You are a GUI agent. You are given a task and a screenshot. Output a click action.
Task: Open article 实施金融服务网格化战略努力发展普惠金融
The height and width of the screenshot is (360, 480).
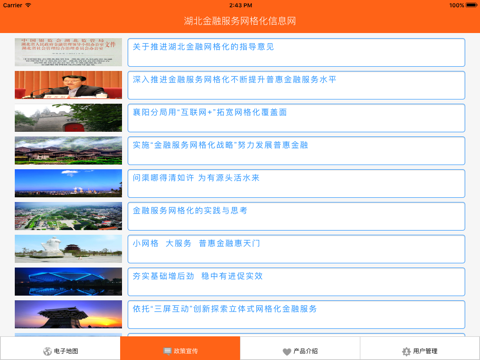(x=296, y=150)
